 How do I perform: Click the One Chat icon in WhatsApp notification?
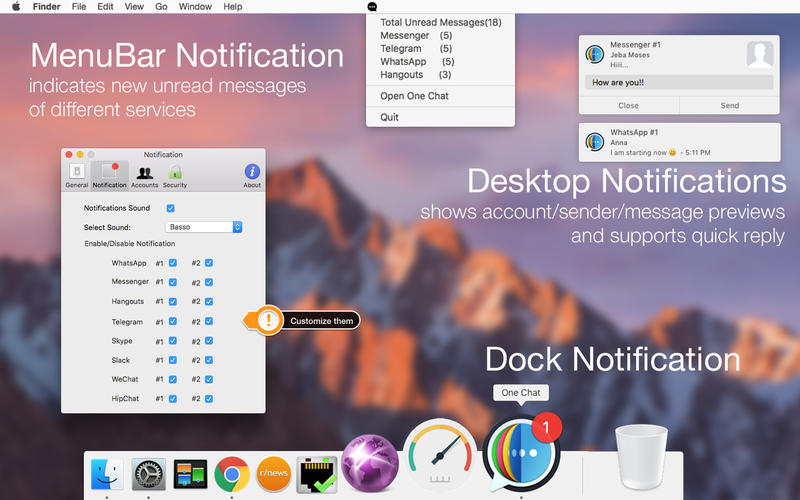tap(594, 141)
